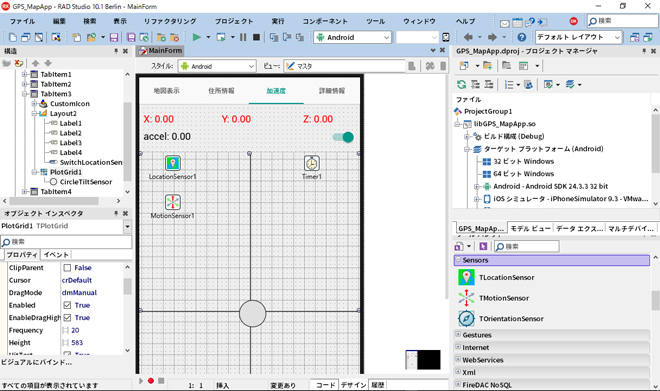This screenshot has width=660, height=391.
Task: Click the form overview thumbnail
Action: (423, 360)
